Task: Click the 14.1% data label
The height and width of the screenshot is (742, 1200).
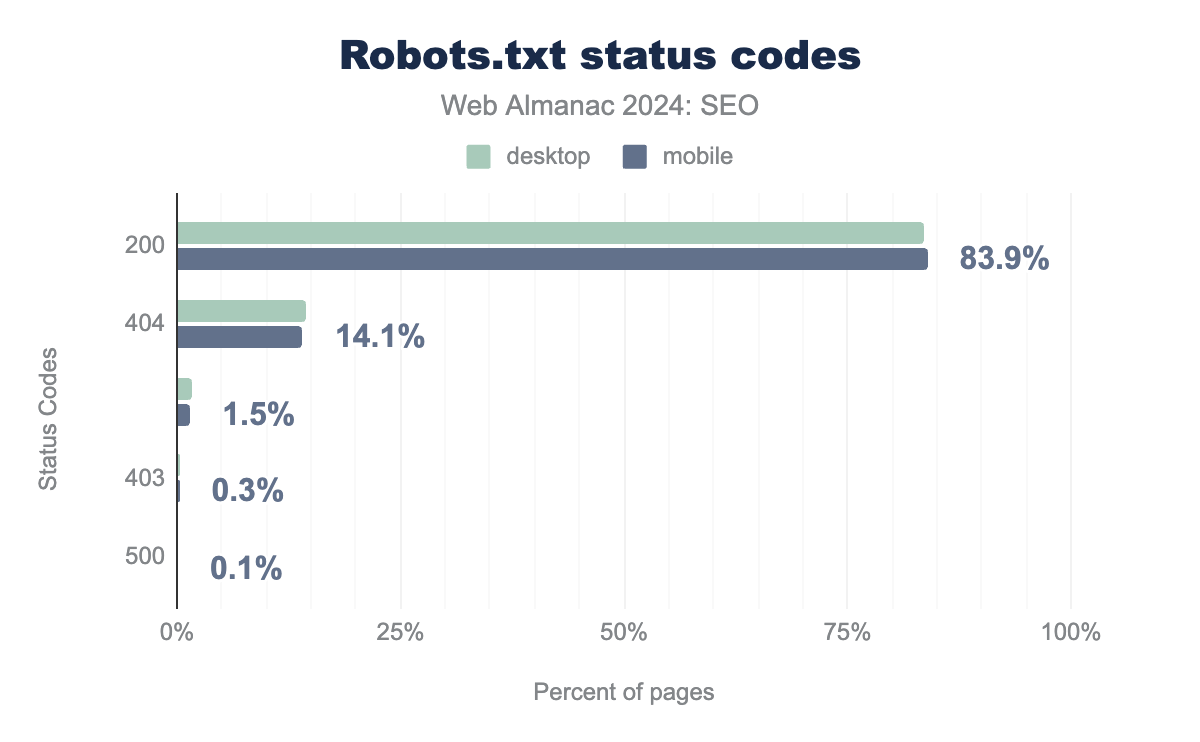Action: pyautogui.click(x=380, y=337)
